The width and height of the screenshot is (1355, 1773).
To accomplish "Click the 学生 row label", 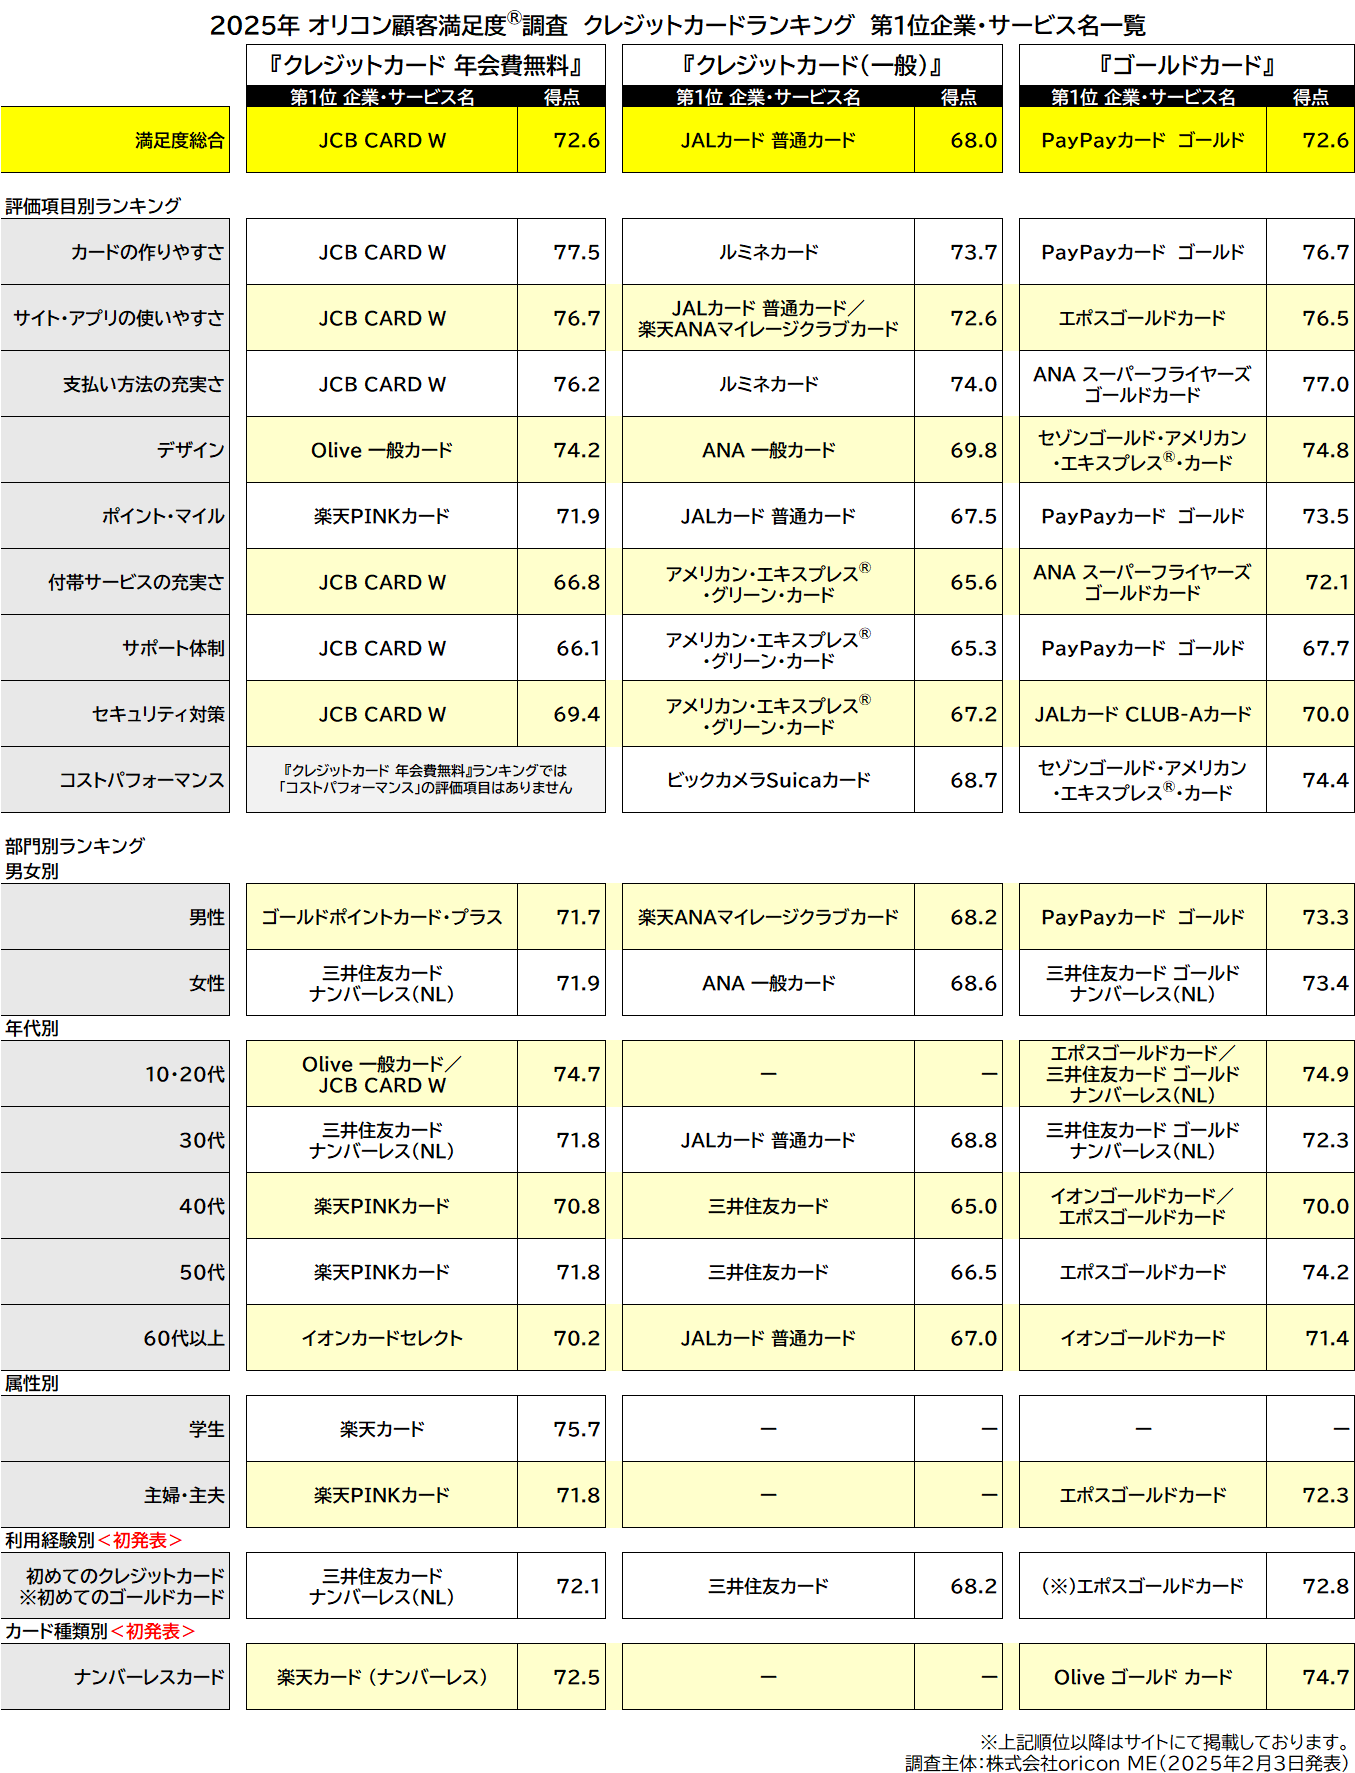I will click(115, 1429).
